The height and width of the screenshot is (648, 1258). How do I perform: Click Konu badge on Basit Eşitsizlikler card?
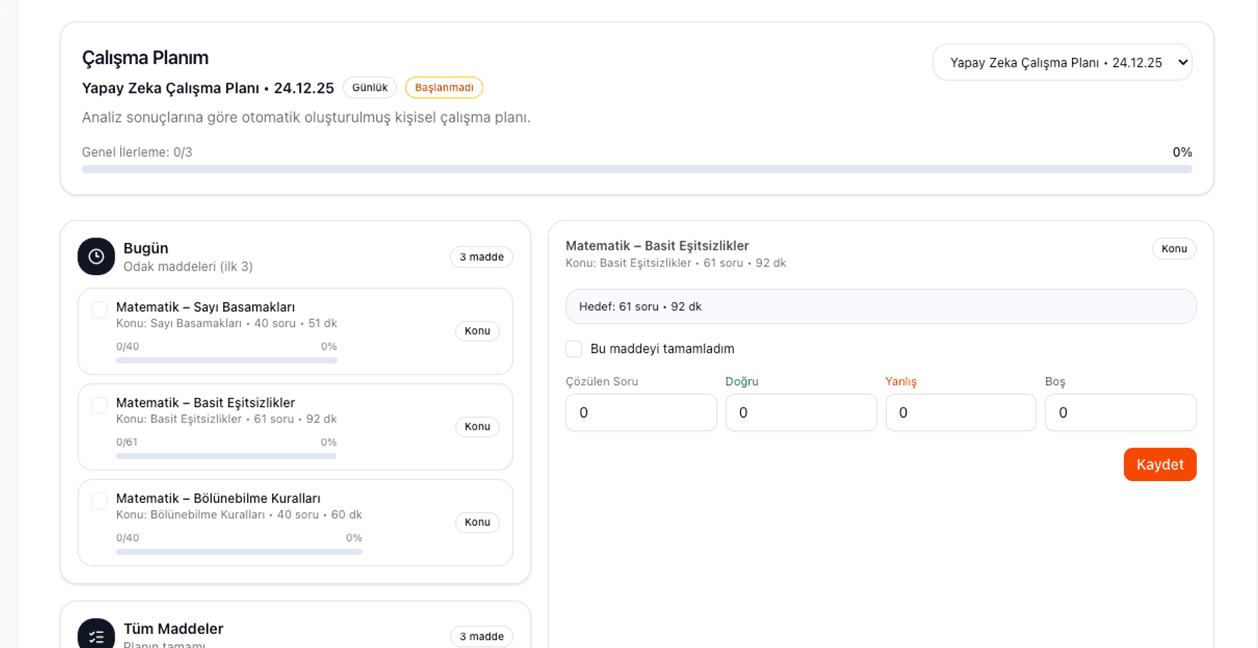[x=477, y=427]
